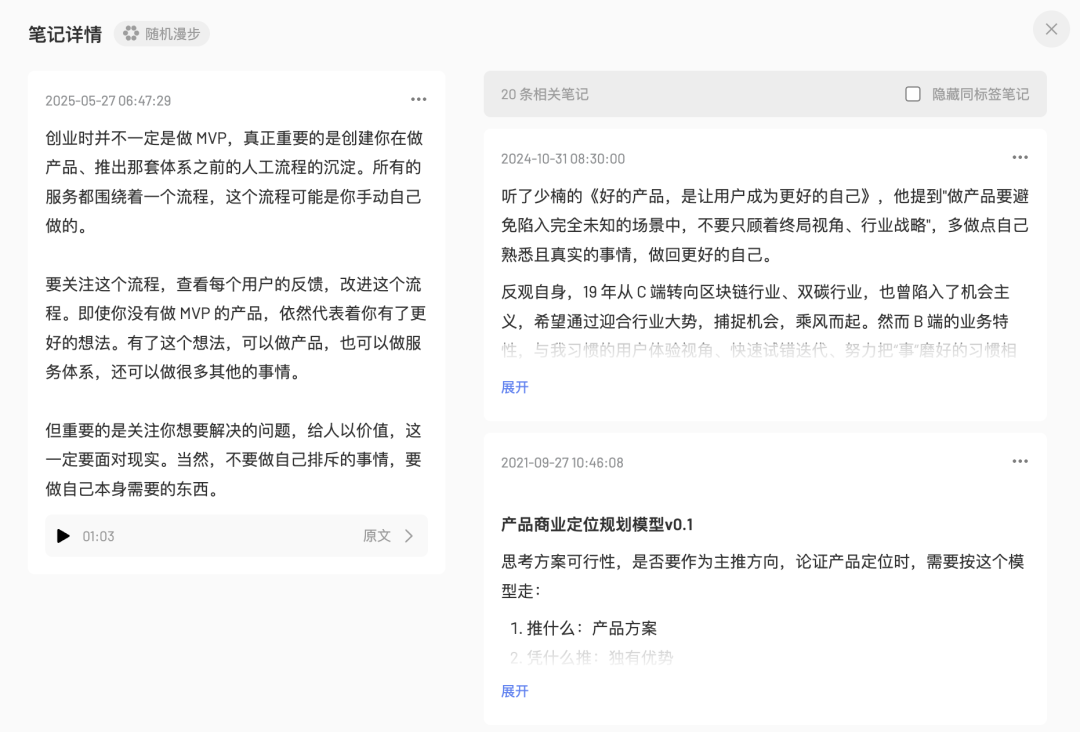Click the 20 条相关笔记 label
Viewport: 1080px width, 732px height.
[545, 94]
